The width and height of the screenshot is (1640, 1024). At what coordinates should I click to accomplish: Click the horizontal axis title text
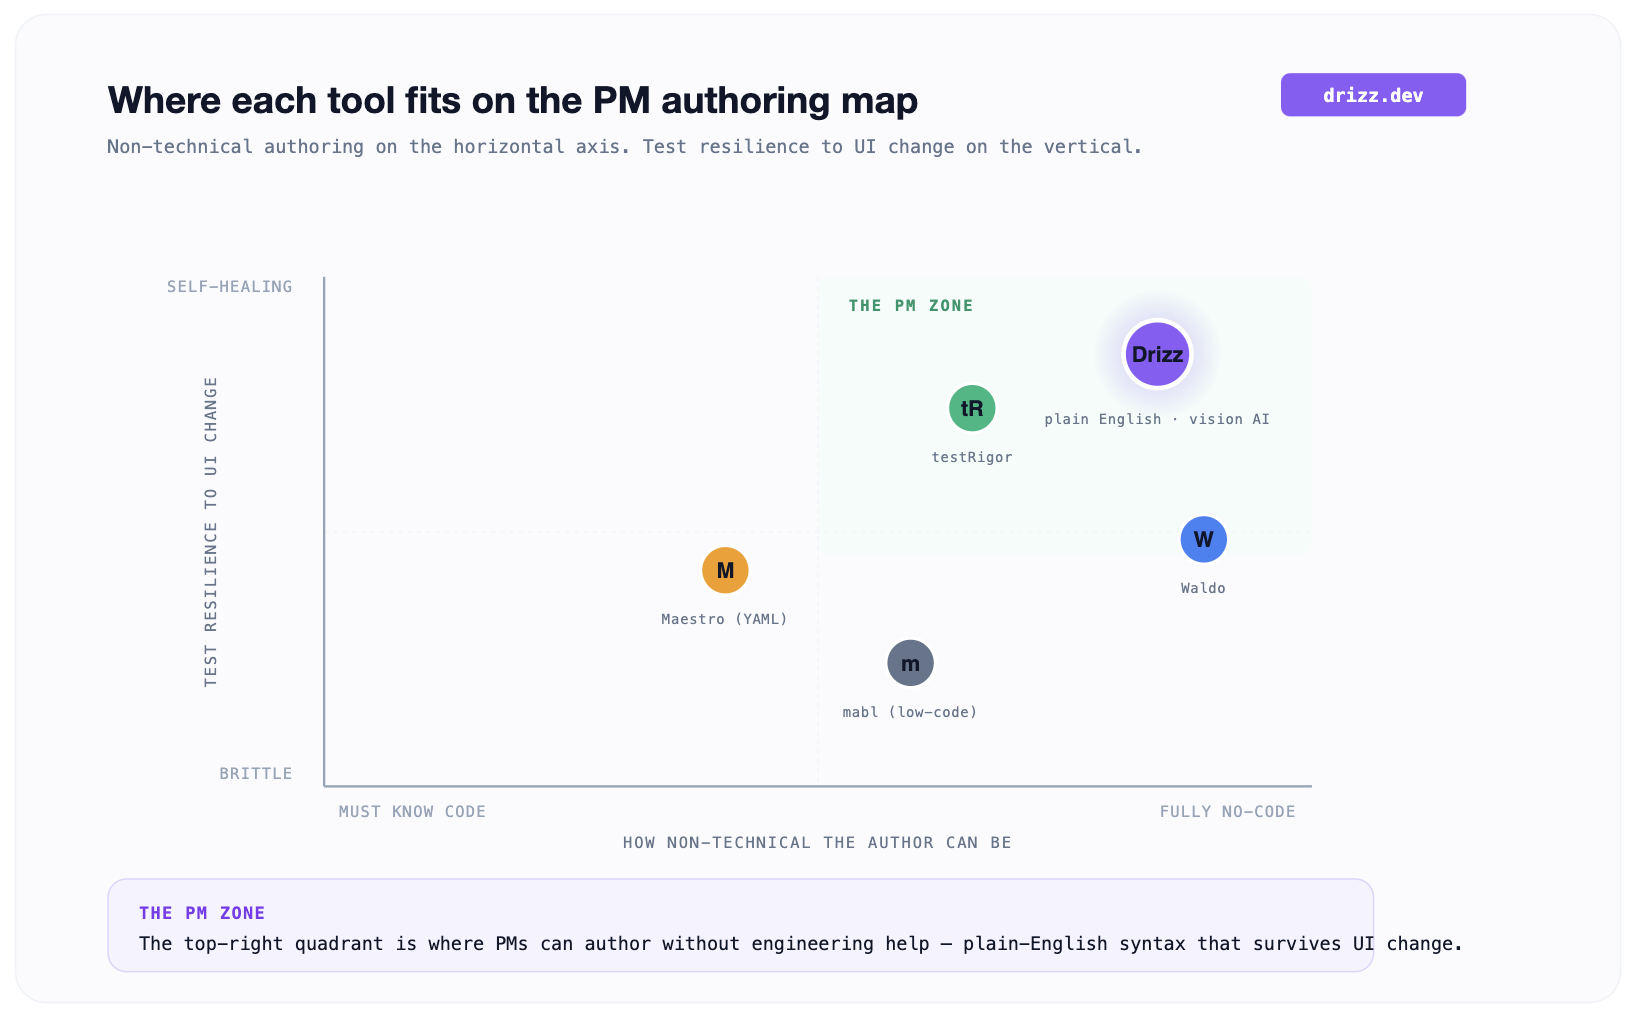pos(817,842)
